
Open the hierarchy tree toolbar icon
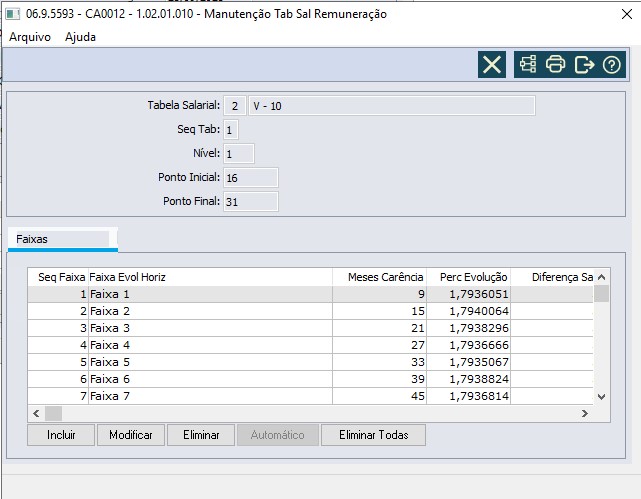click(528, 65)
